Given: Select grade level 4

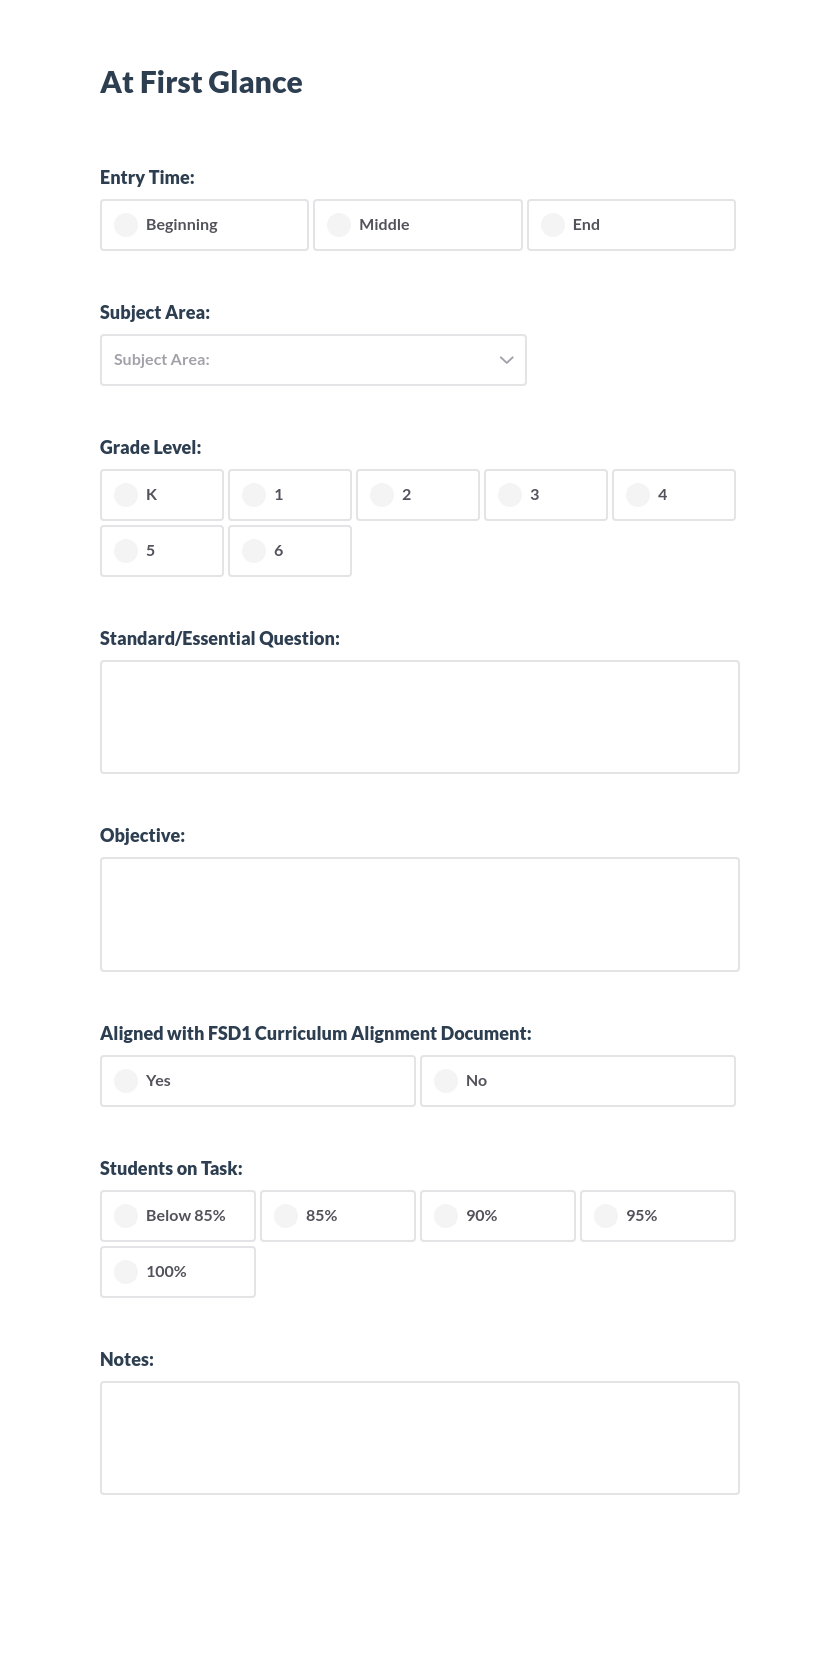Looking at the screenshot, I should pyautogui.click(x=673, y=495).
